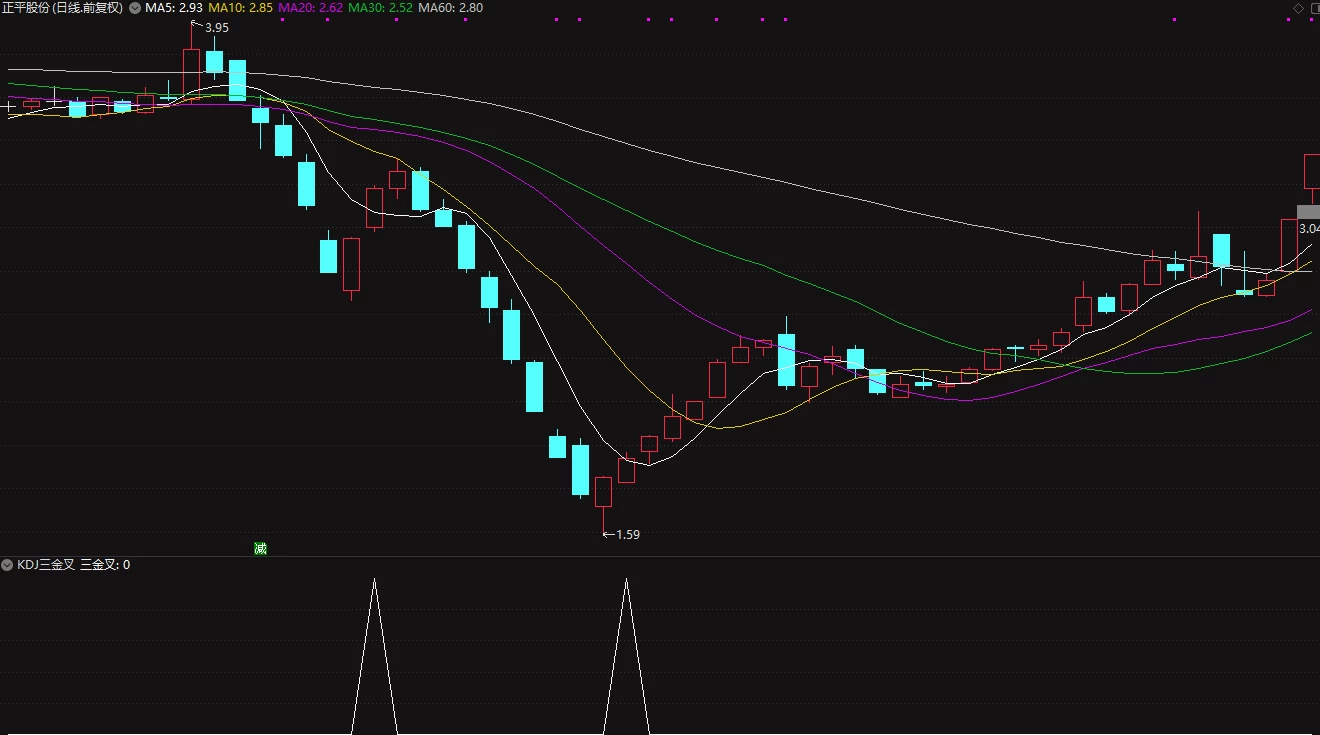Click the KDJ三金叉 indicator name
The width and height of the screenshot is (1320, 735).
point(46,565)
